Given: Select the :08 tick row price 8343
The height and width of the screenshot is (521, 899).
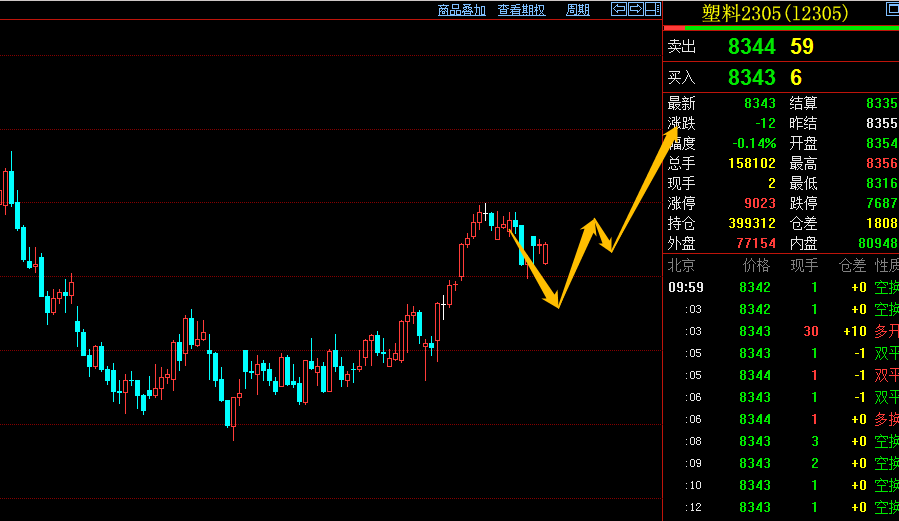Looking at the screenshot, I should pyautogui.click(x=755, y=441).
